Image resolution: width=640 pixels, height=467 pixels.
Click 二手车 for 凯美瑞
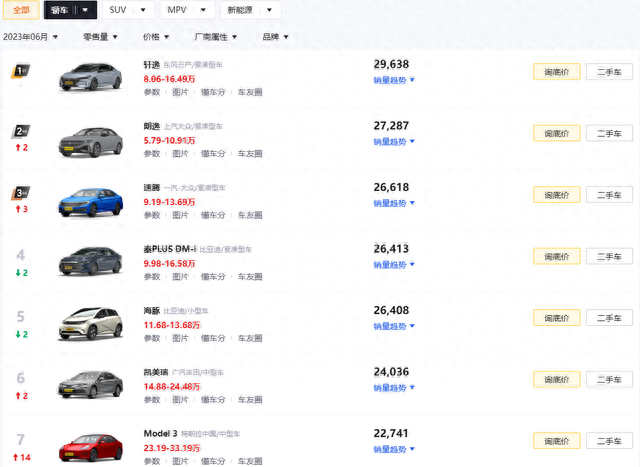tap(609, 379)
